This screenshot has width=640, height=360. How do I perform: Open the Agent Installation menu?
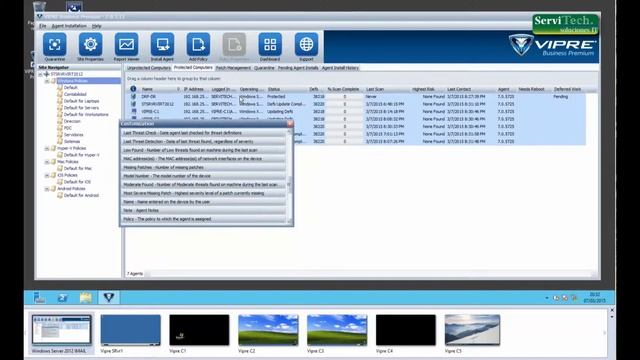69,26
